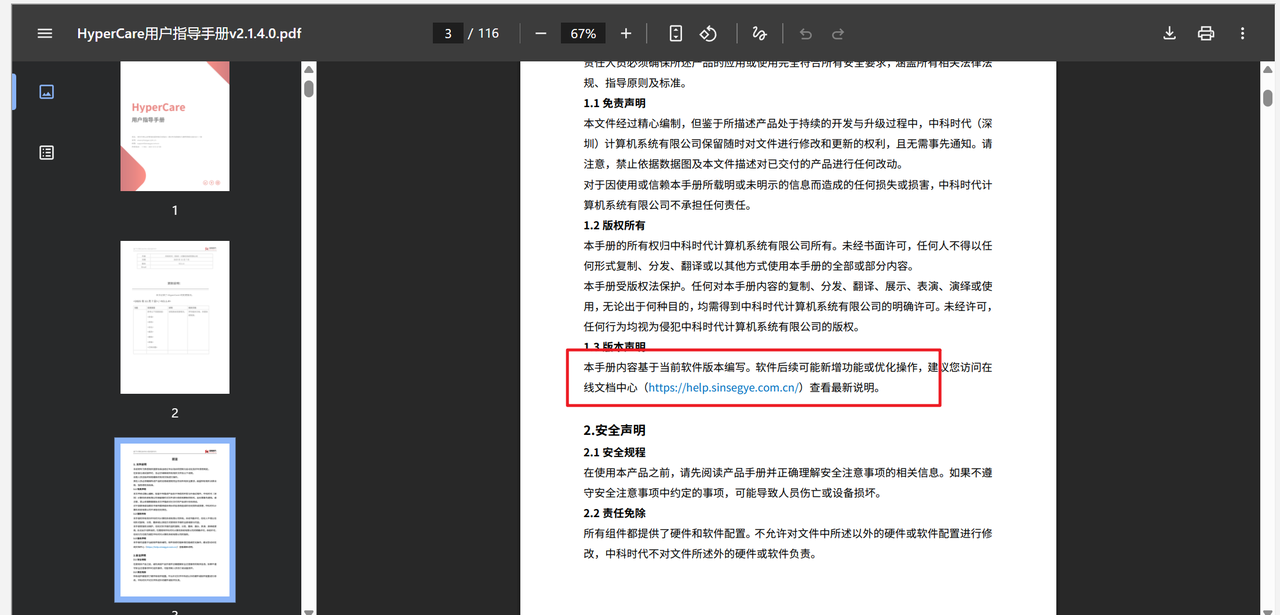The image size is (1280, 615).
Task: Click the page number input field
Action: coord(447,33)
